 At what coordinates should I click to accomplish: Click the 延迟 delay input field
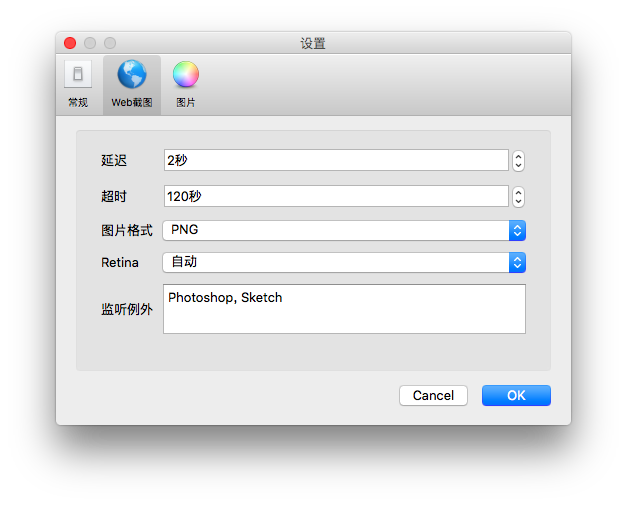336,160
